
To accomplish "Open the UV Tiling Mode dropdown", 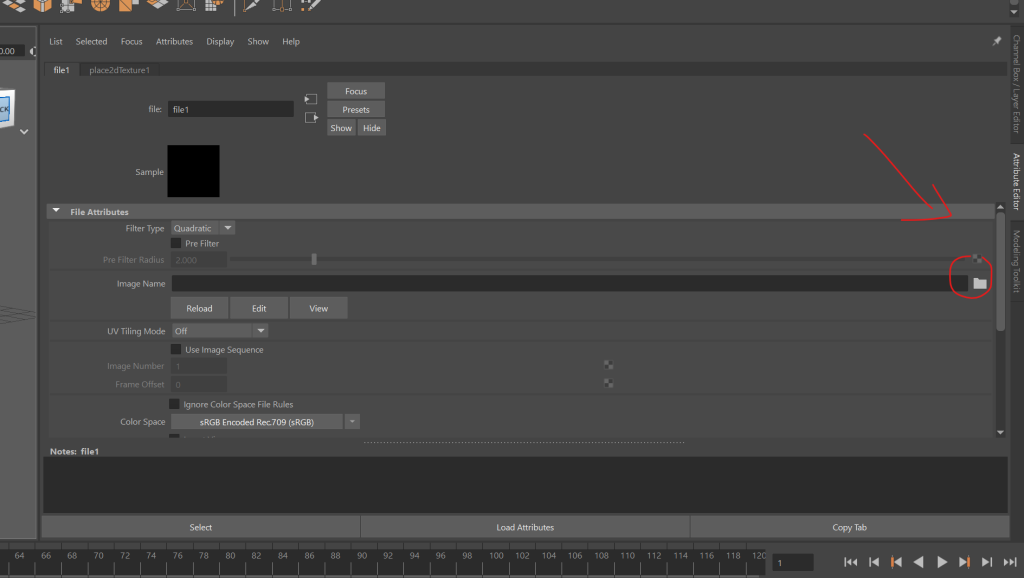I will tap(219, 331).
